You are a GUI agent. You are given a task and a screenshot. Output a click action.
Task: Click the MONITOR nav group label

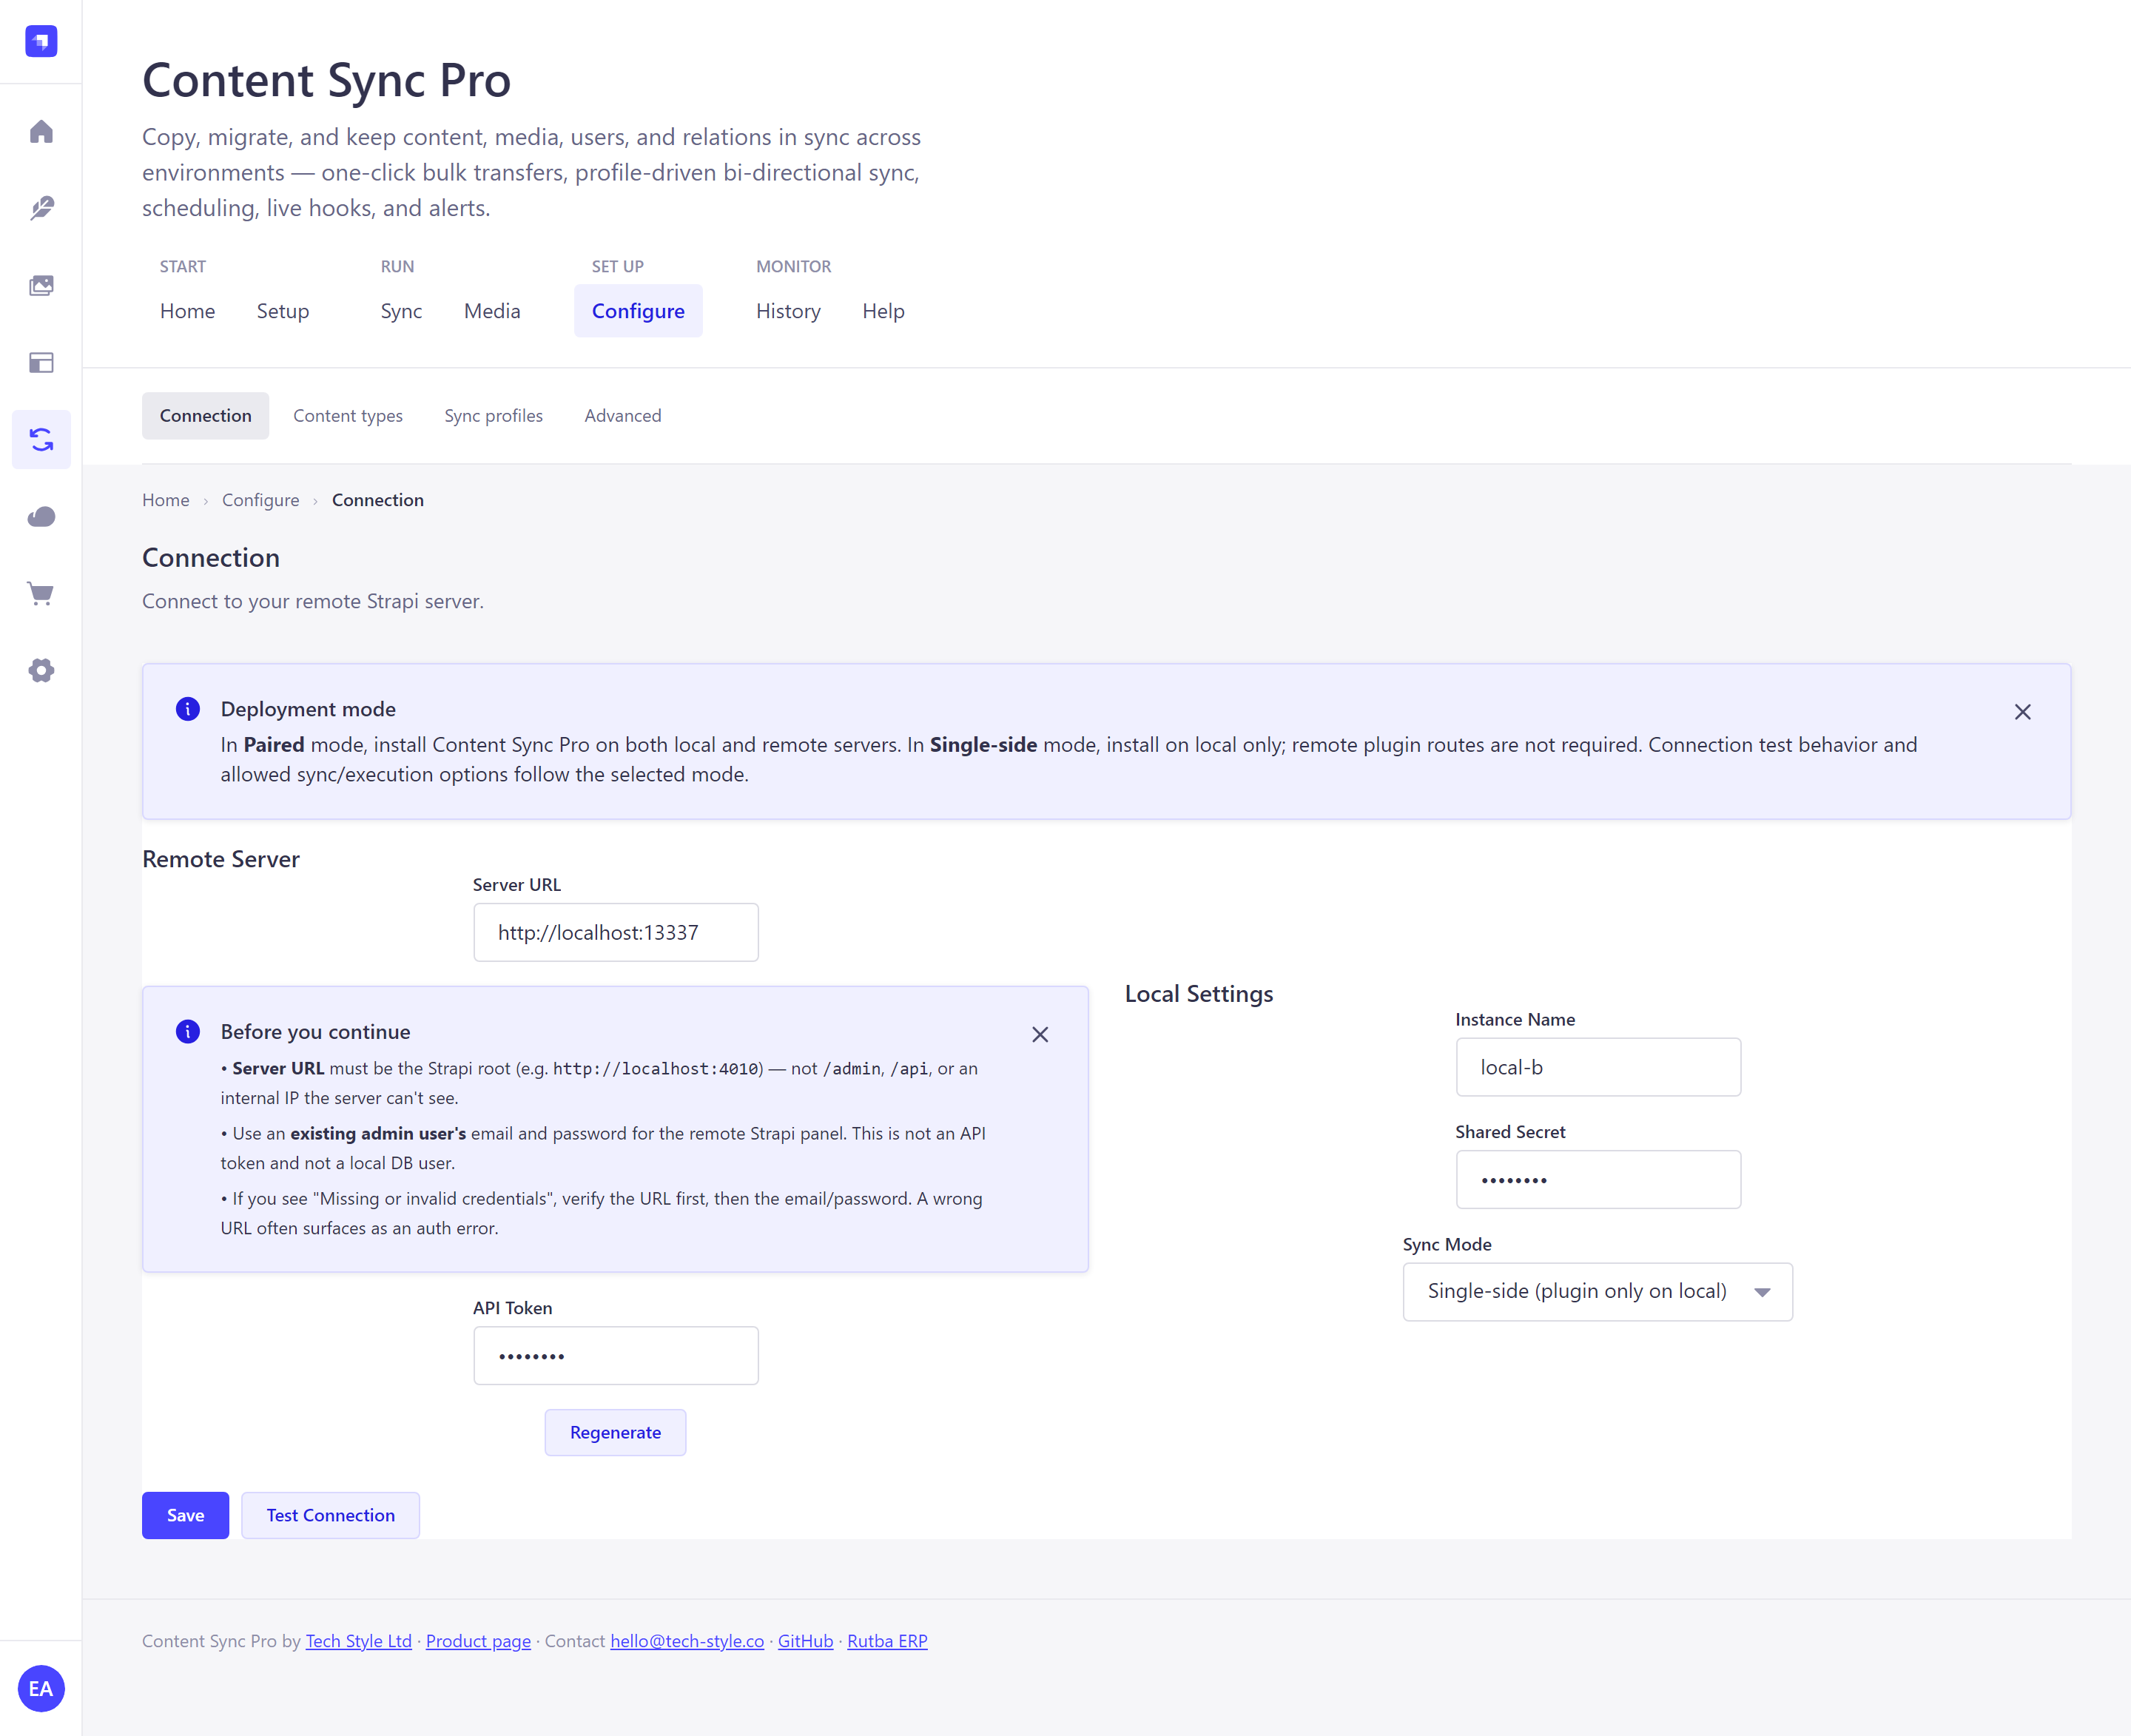793,267
